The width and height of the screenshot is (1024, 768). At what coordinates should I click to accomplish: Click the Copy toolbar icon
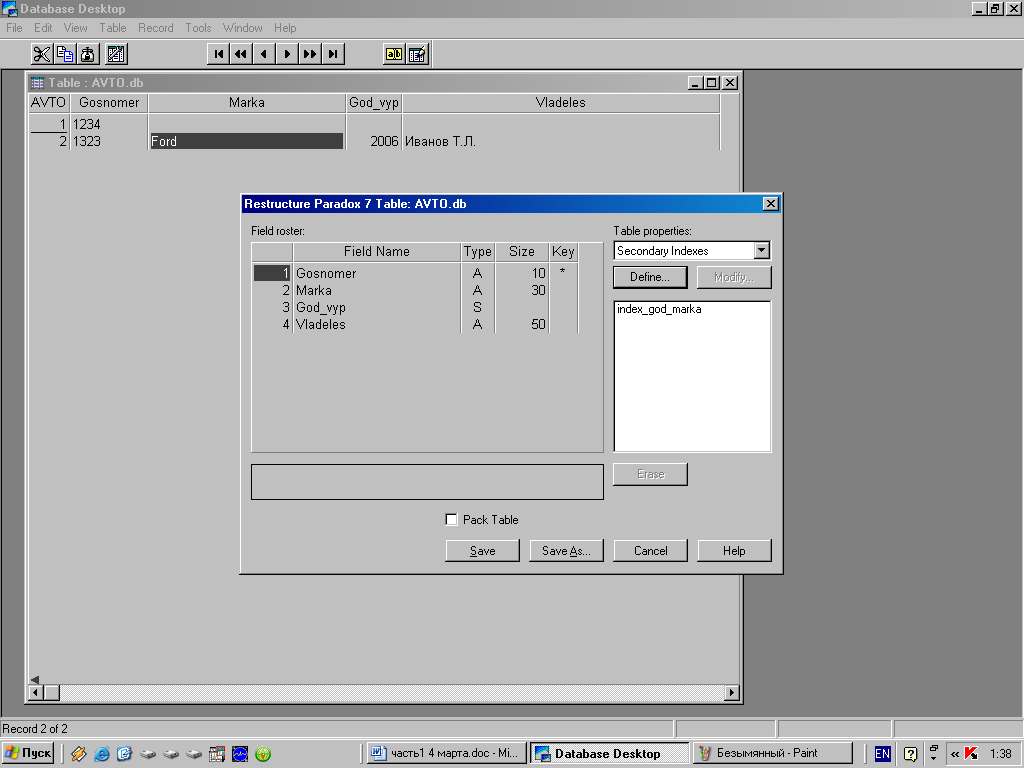pyautogui.click(x=65, y=54)
